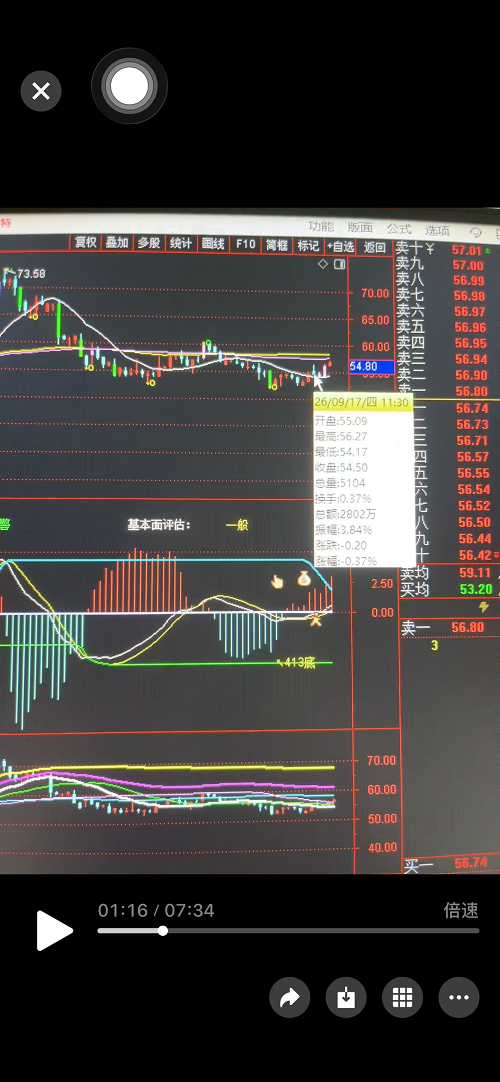Choose the 多股 multi-stock view
The height and width of the screenshot is (1082, 500).
pos(149,244)
